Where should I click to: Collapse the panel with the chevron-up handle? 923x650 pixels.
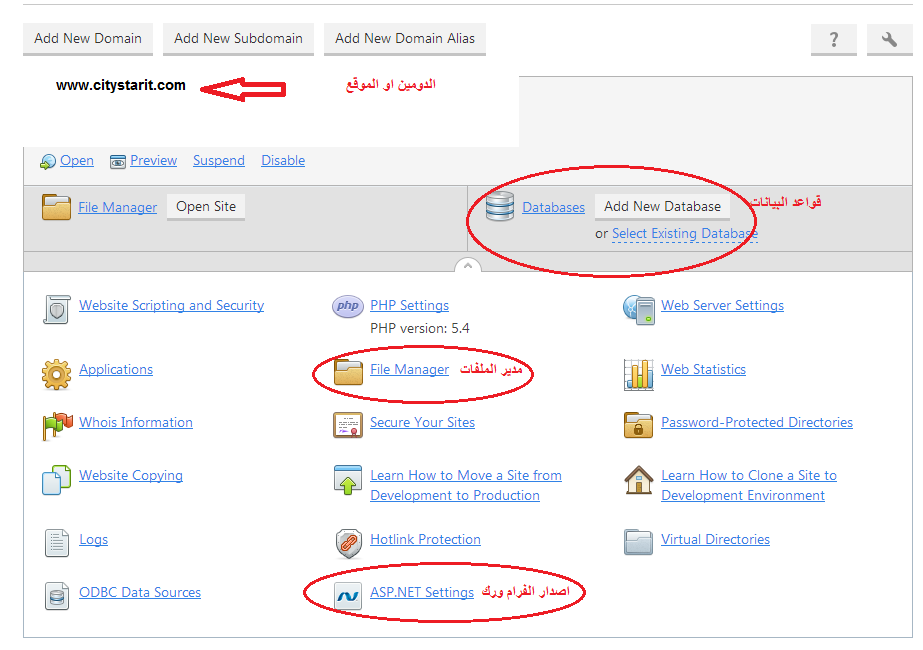pyautogui.click(x=467, y=266)
